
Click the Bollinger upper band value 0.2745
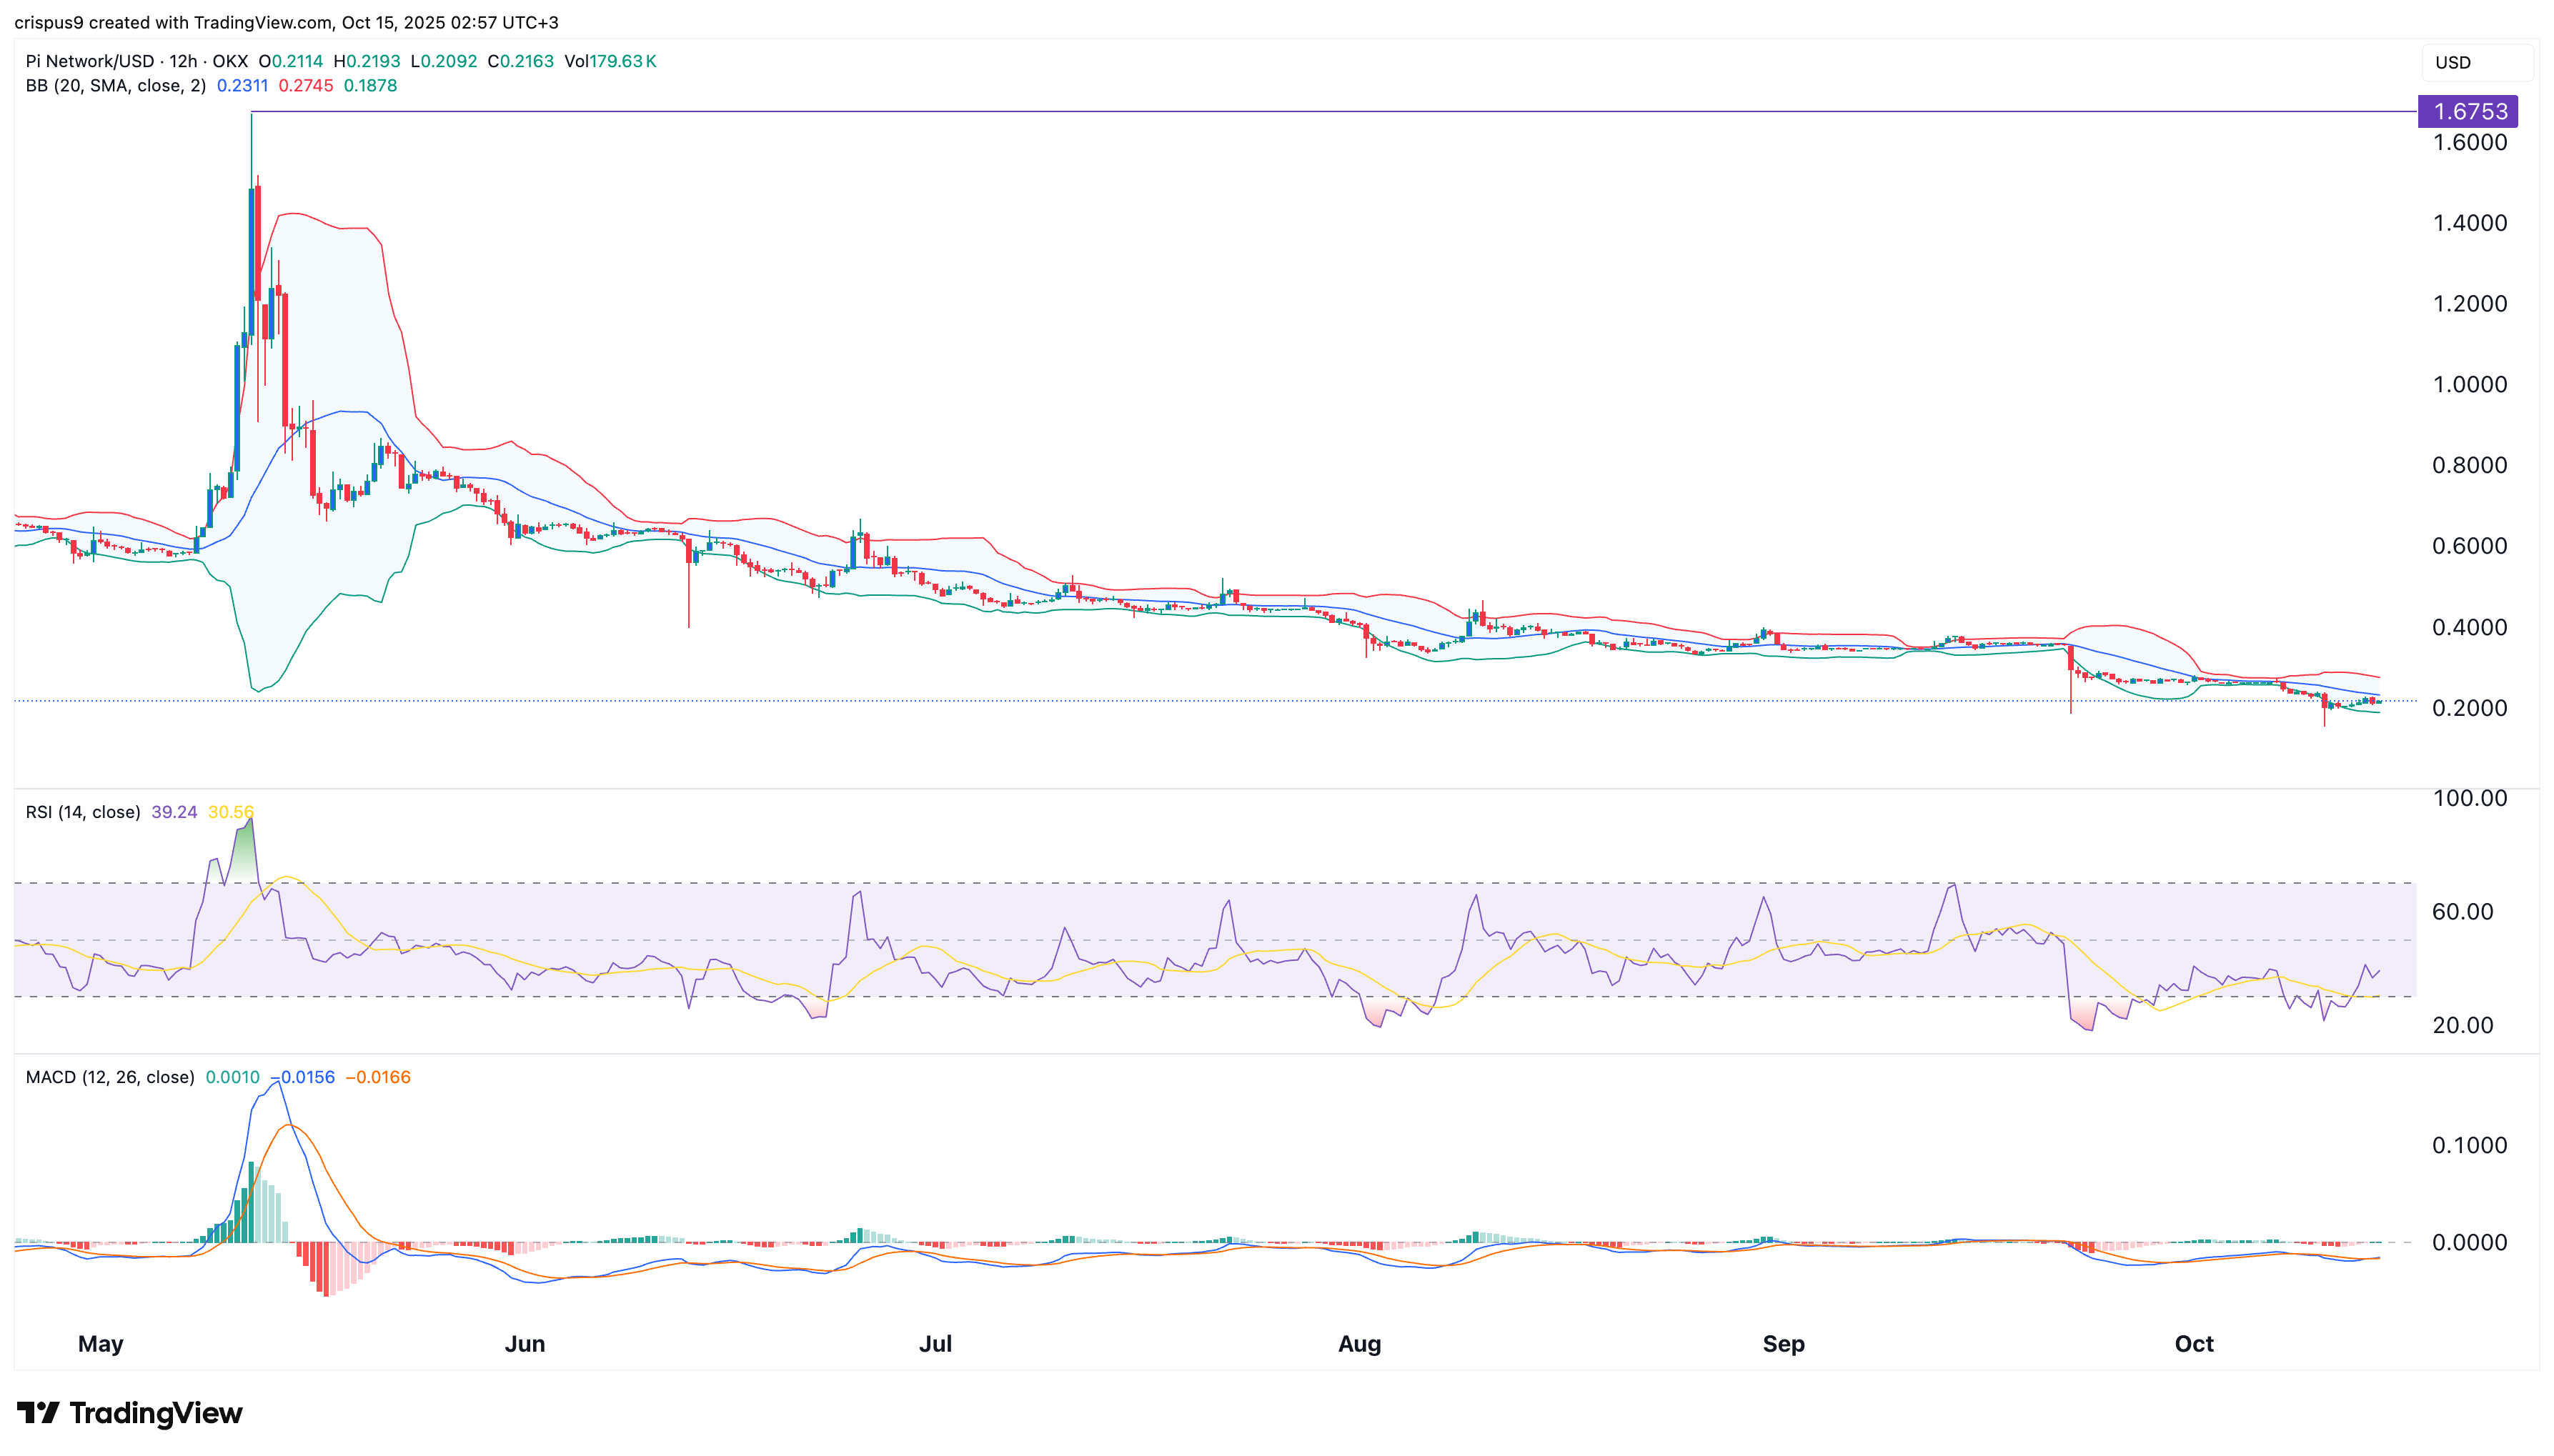click(305, 86)
